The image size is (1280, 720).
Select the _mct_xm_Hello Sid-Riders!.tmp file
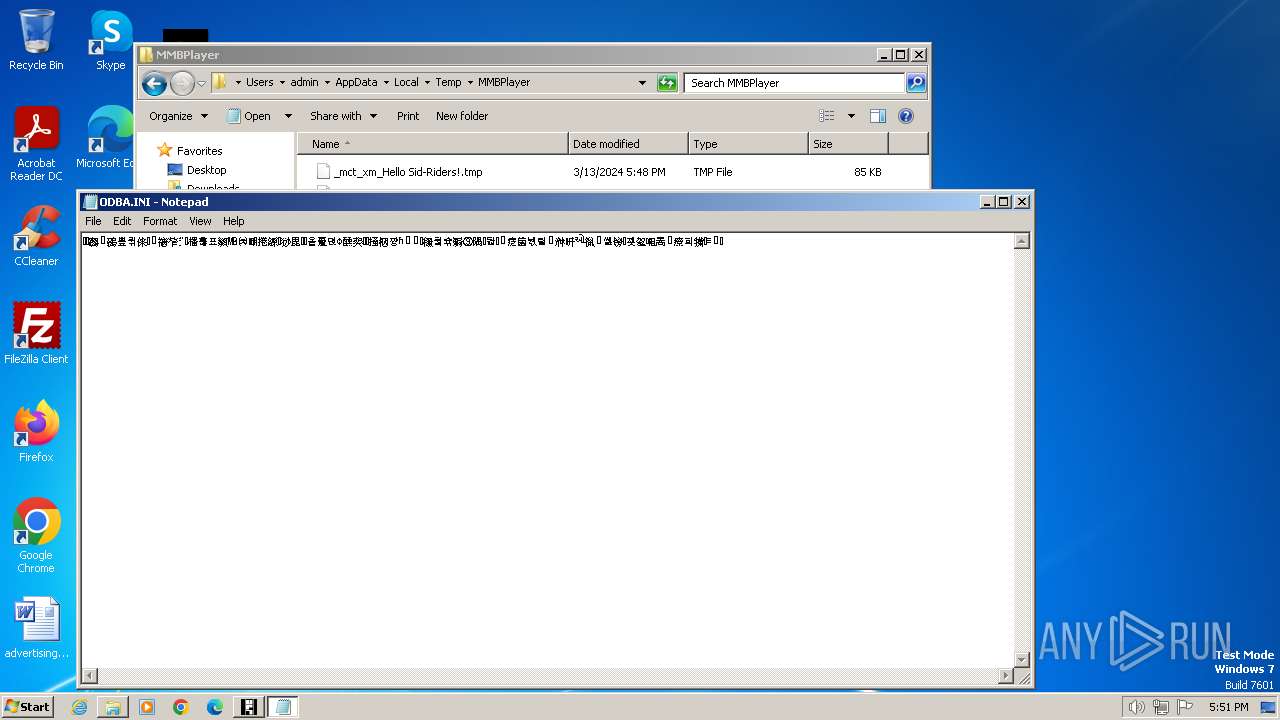point(408,172)
